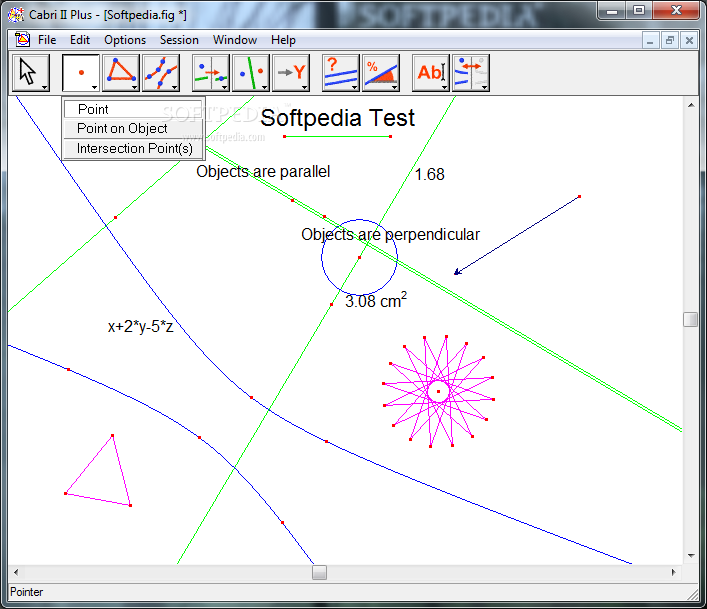Open the transformations tool with green line

click(251, 73)
